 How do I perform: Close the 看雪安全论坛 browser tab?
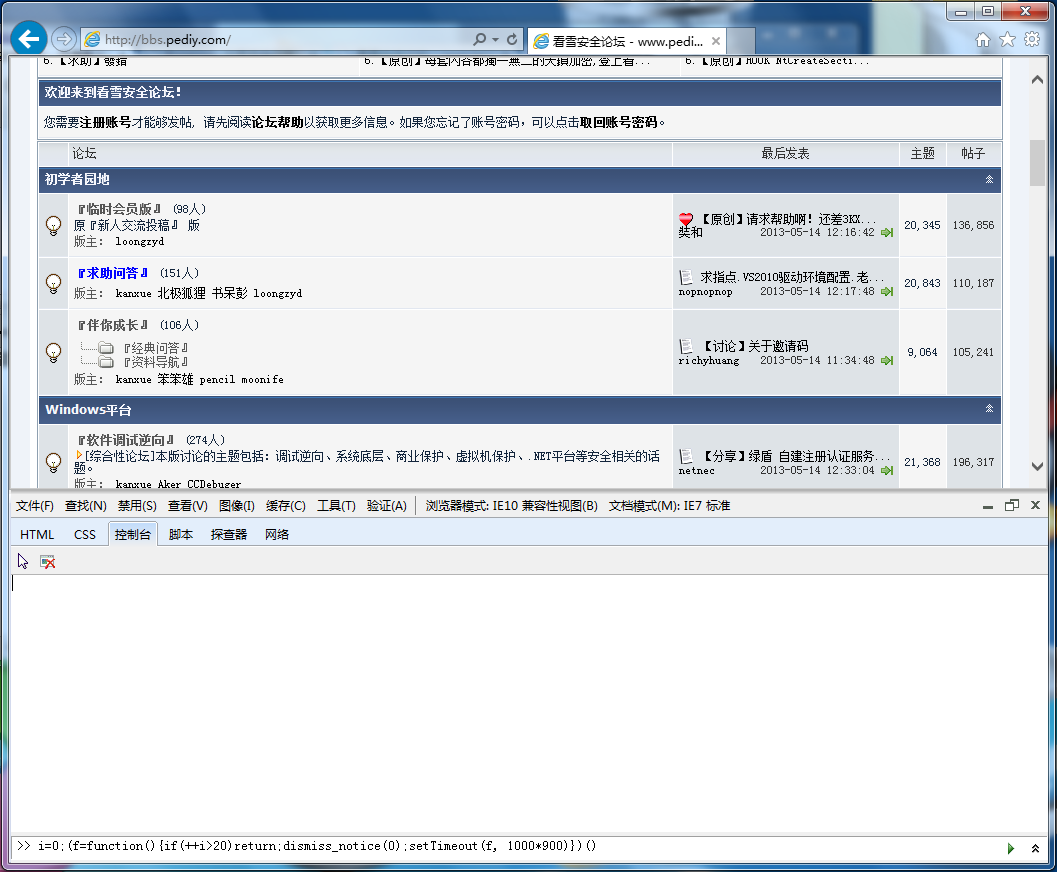click(716, 41)
